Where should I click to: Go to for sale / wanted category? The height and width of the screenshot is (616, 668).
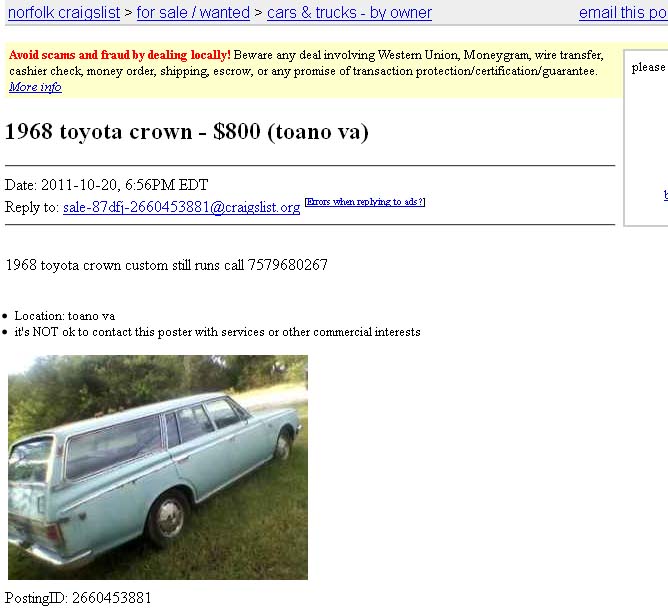point(193,13)
